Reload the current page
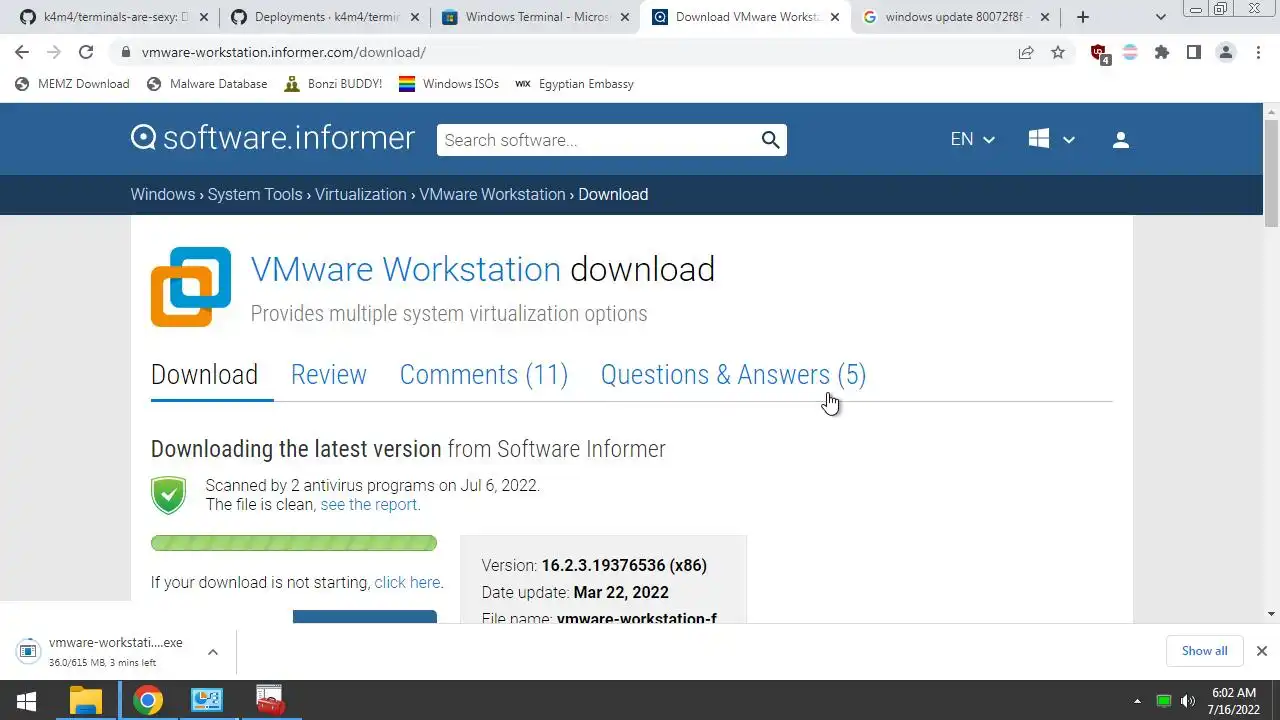 pos(86,53)
